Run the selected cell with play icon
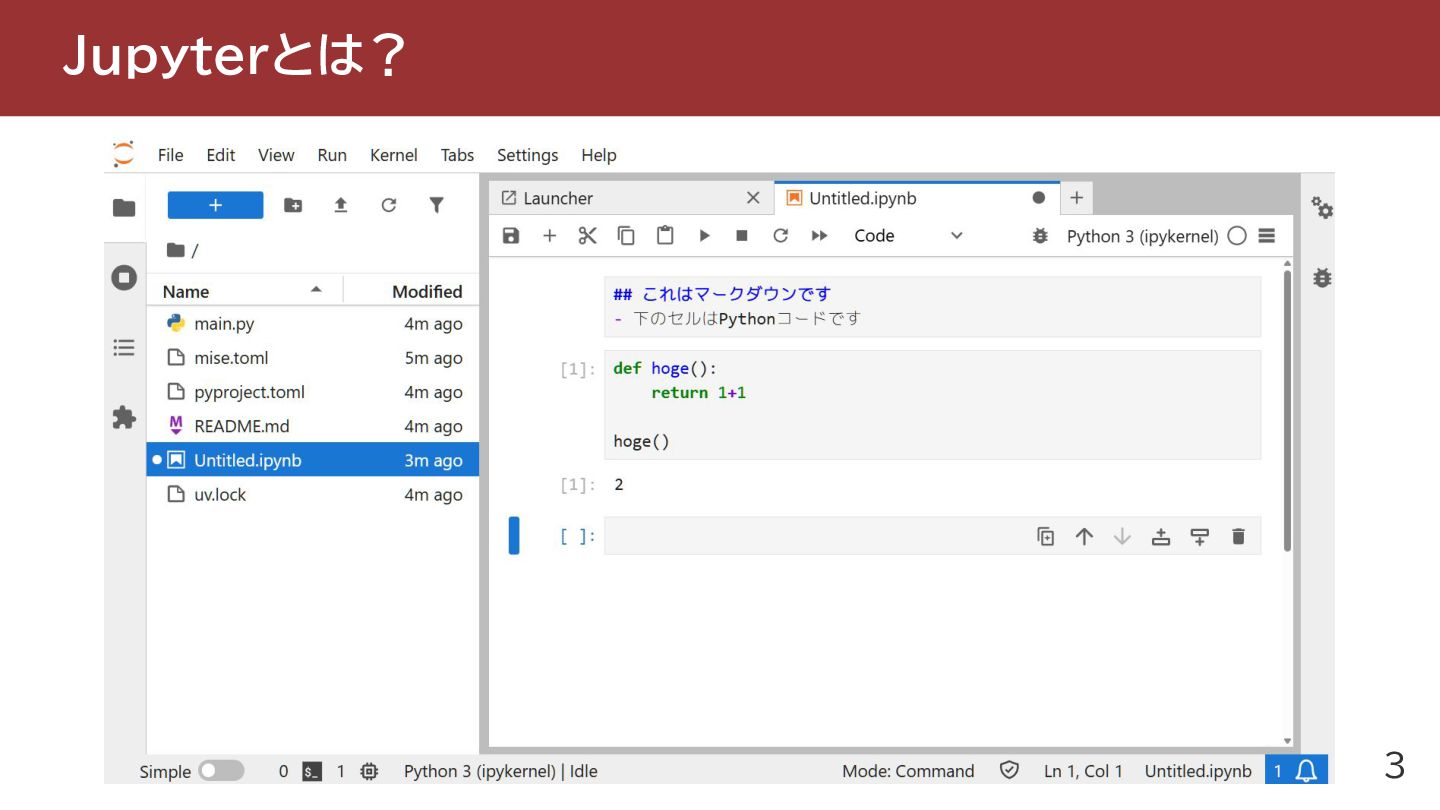This screenshot has width=1440, height=810. 704,236
